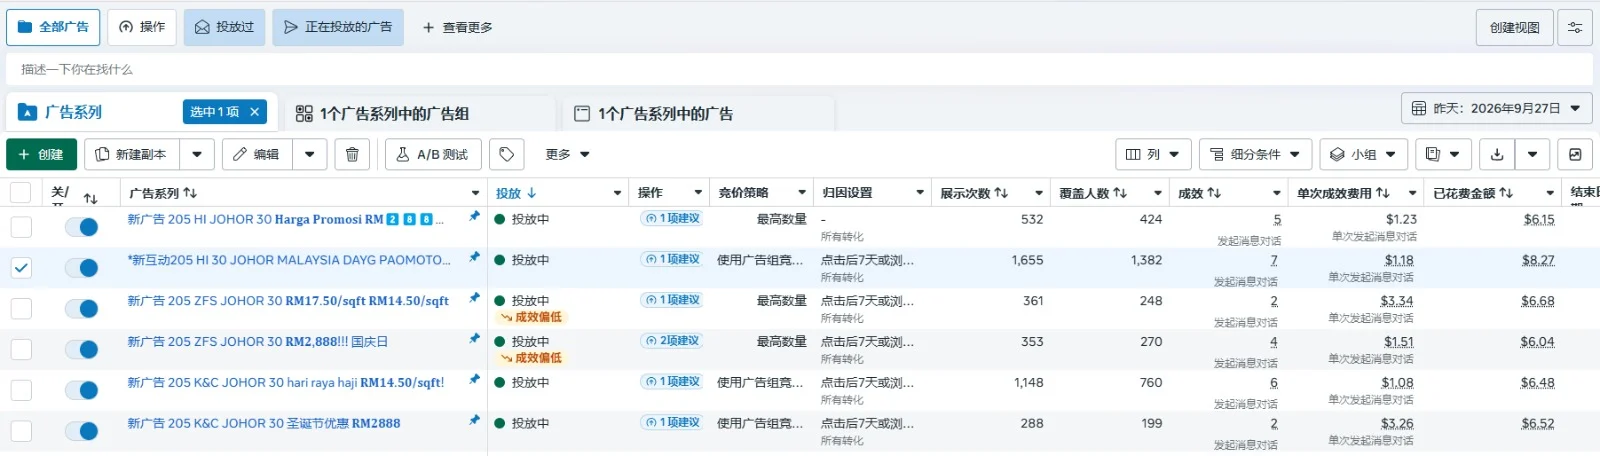Turn off ZFS RM2,888 国庆日 campaign switch
The width and height of the screenshot is (1600, 456).
pyautogui.click(x=82, y=350)
